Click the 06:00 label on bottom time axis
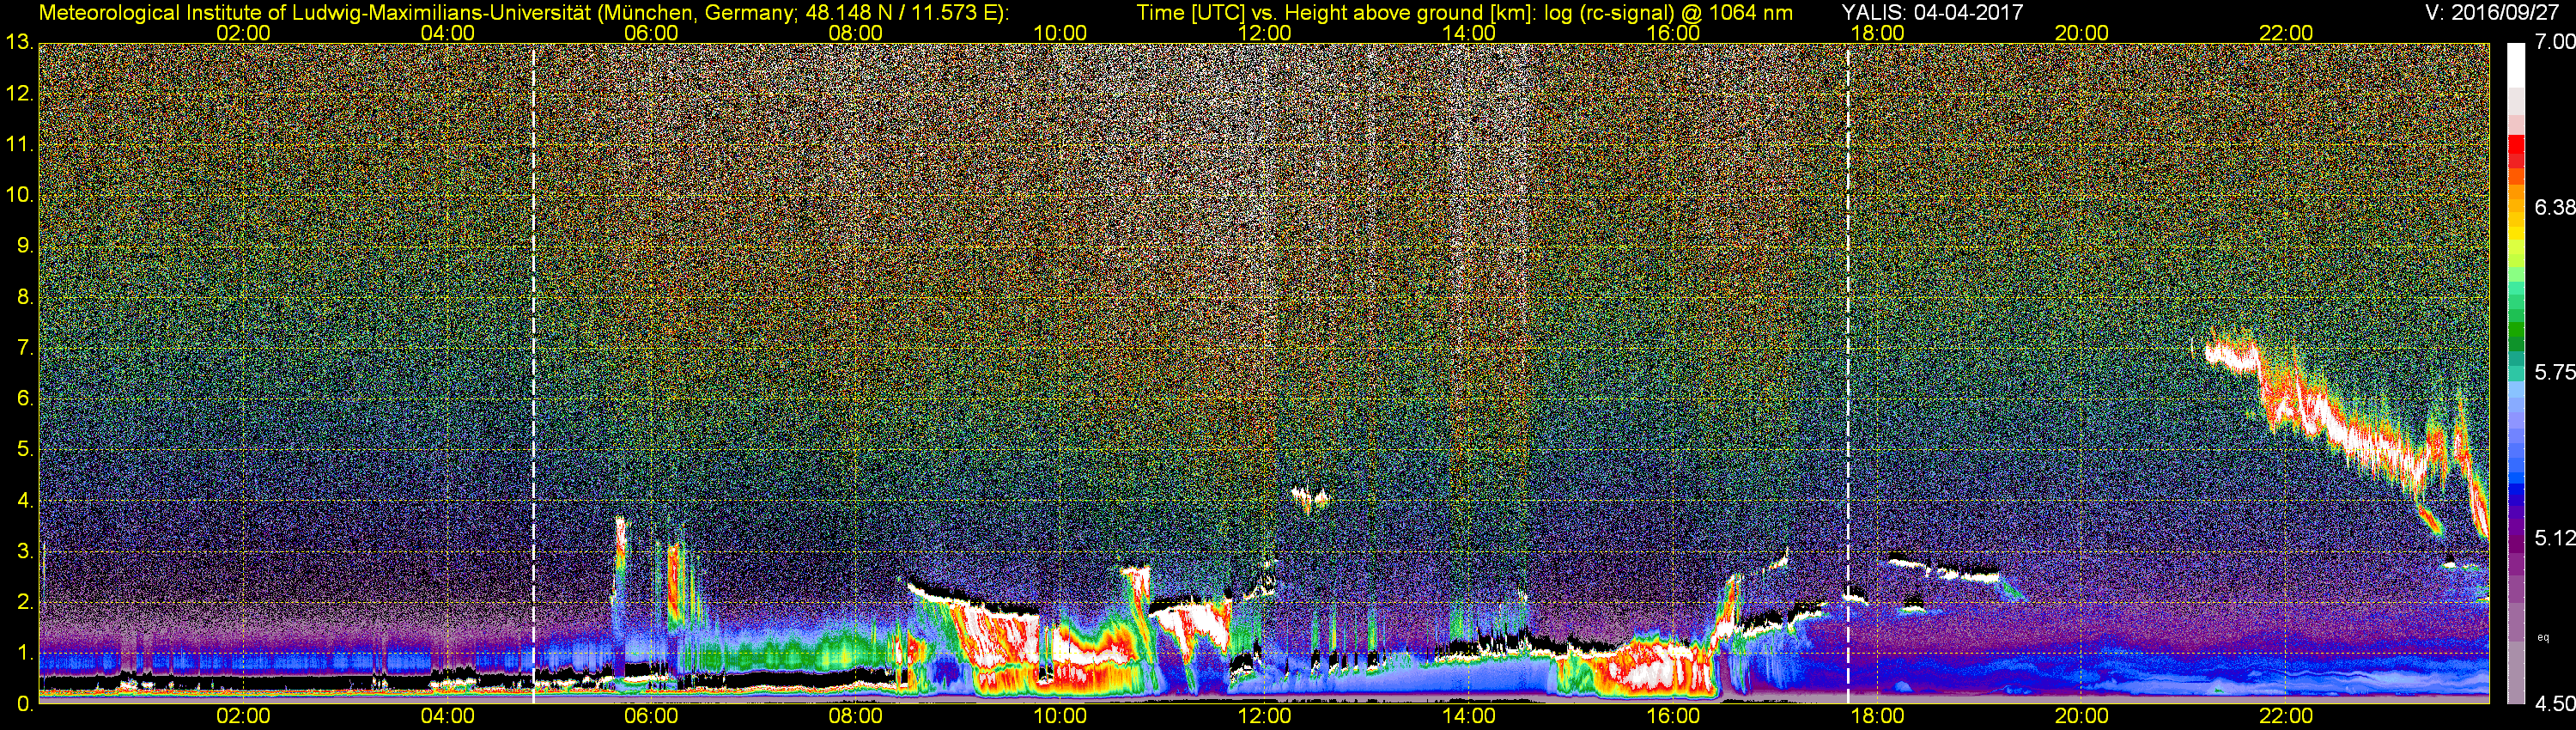2576x730 pixels. [651, 717]
